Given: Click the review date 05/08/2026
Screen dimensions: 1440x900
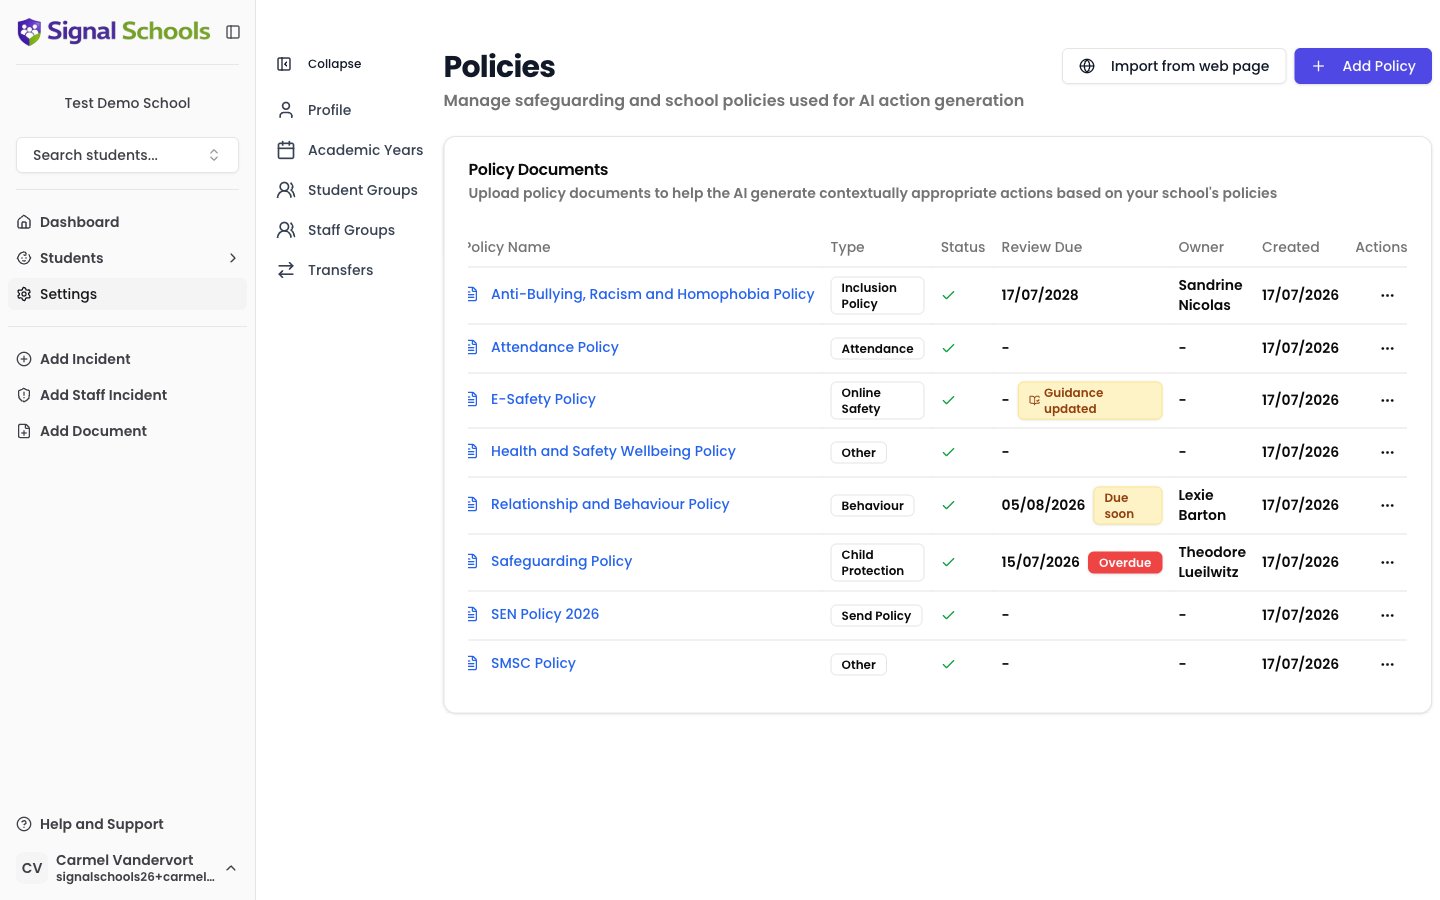Looking at the screenshot, I should (1043, 505).
